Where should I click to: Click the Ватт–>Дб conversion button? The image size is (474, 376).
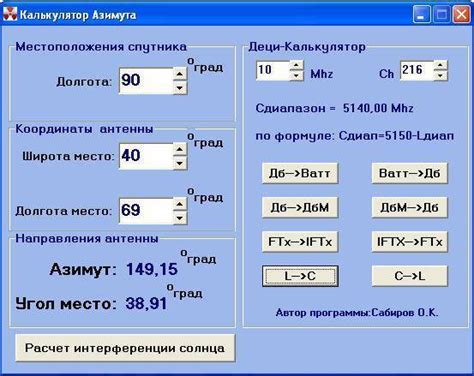[x=410, y=173]
